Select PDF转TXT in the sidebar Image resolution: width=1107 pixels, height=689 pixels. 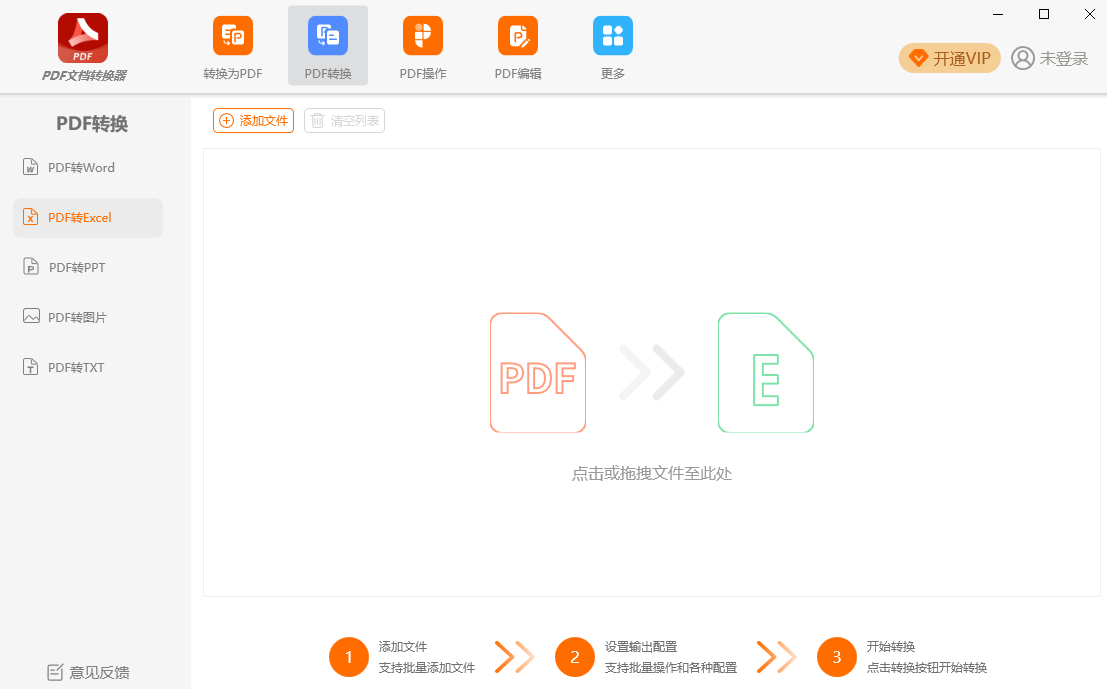click(x=88, y=367)
